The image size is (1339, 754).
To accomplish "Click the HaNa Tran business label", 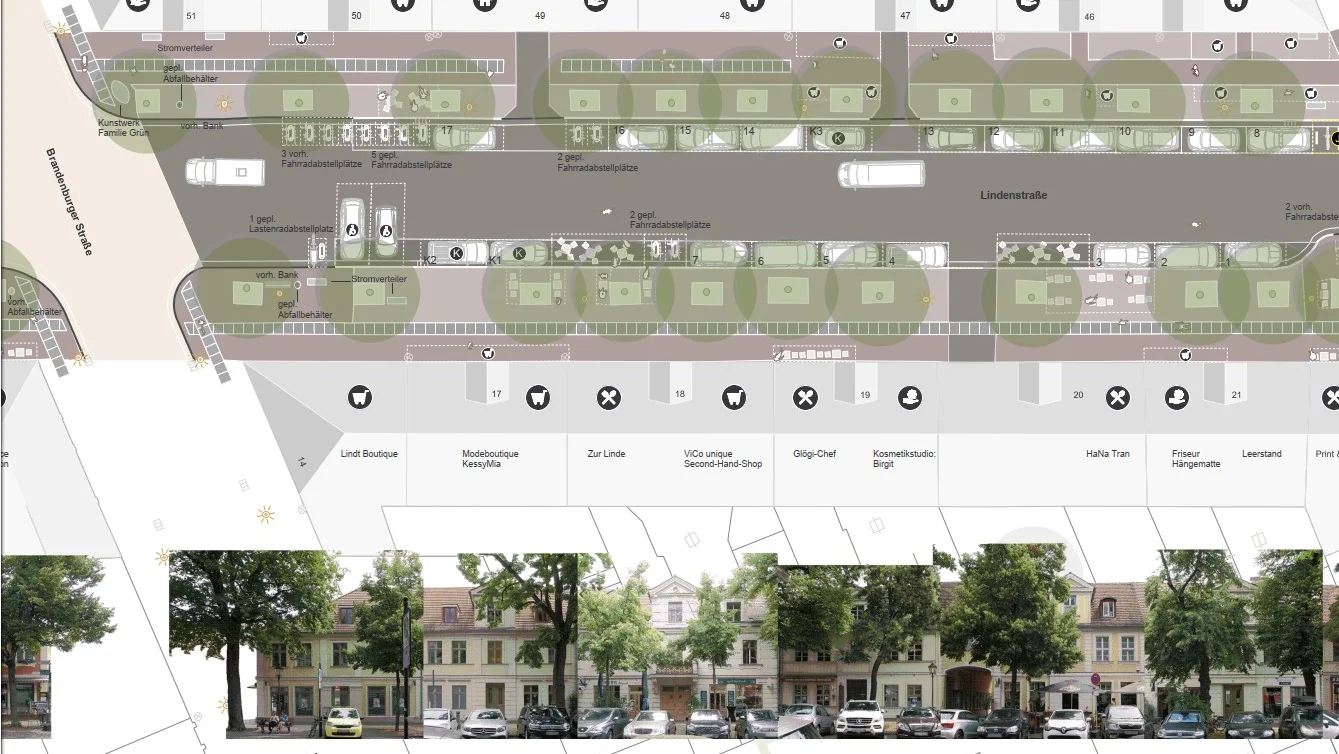I will 1107,454.
